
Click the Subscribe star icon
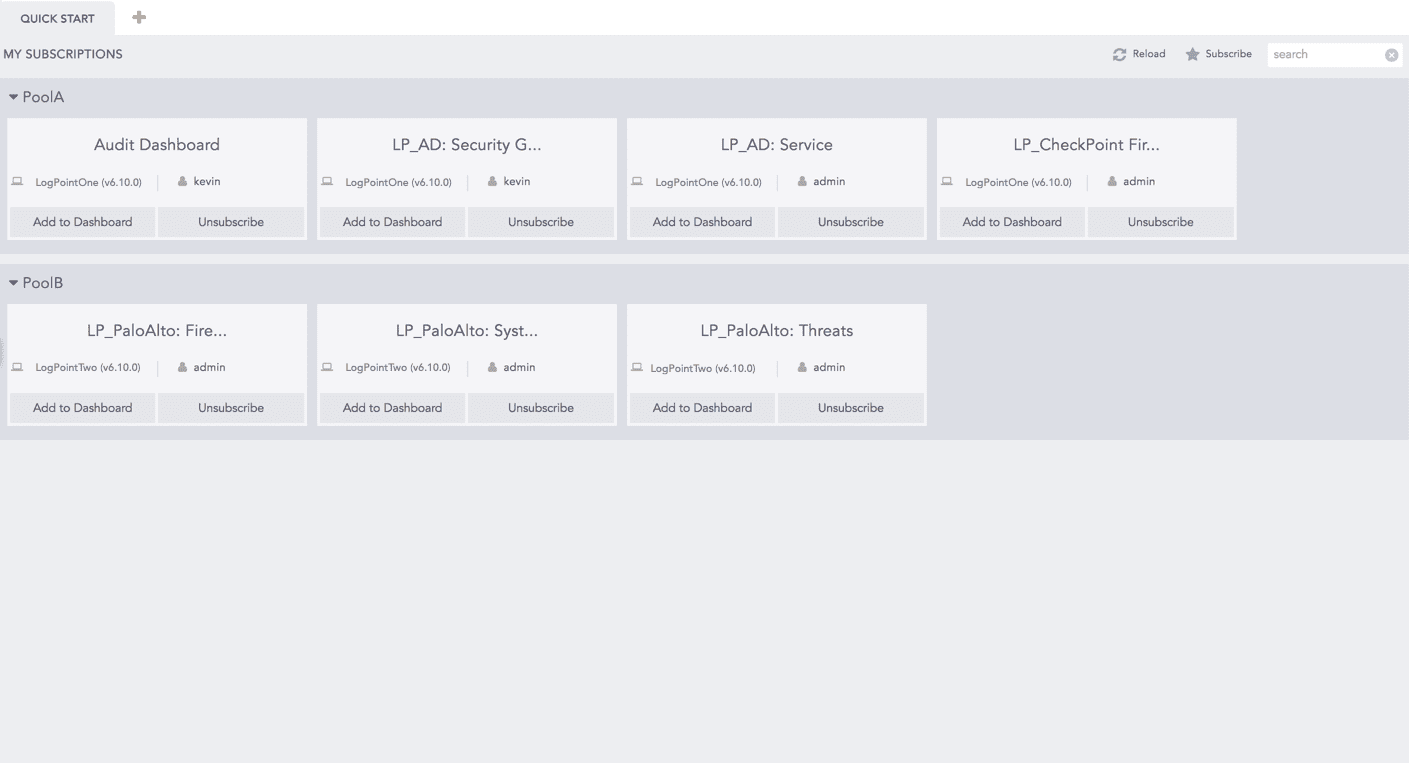click(x=1191, y=54)
